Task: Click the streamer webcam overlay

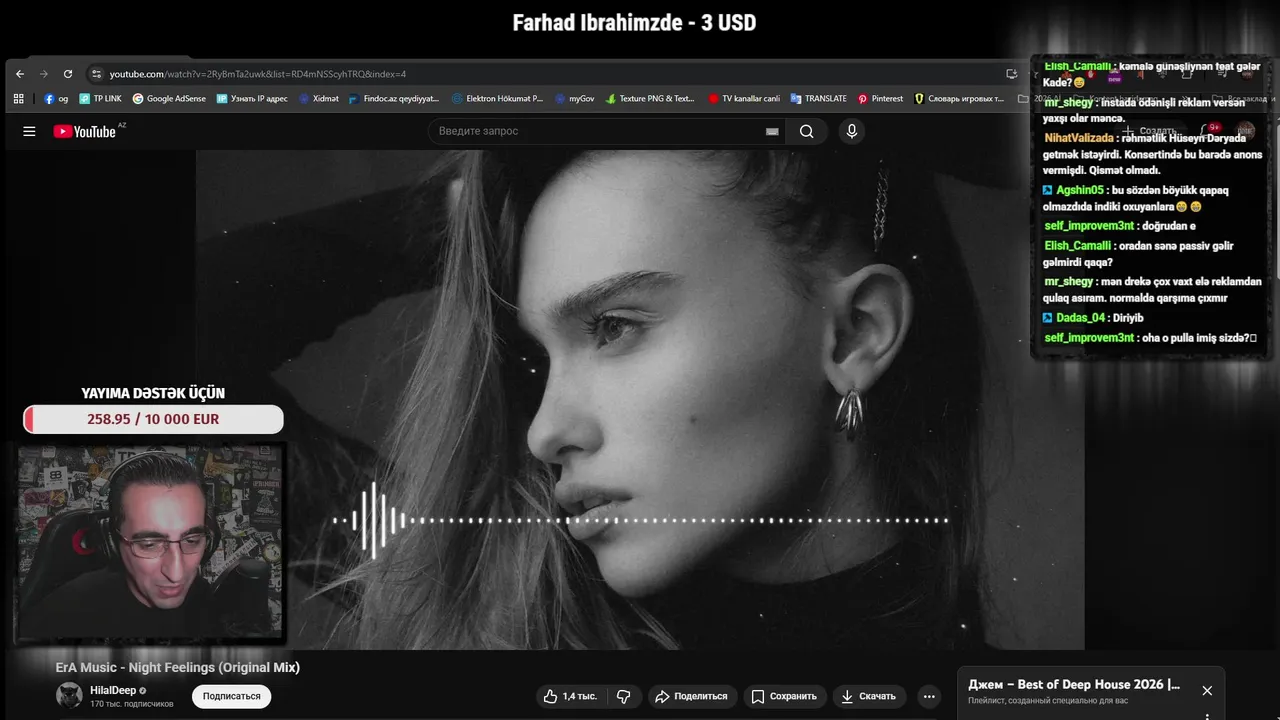Action: (x=150, y=542)
